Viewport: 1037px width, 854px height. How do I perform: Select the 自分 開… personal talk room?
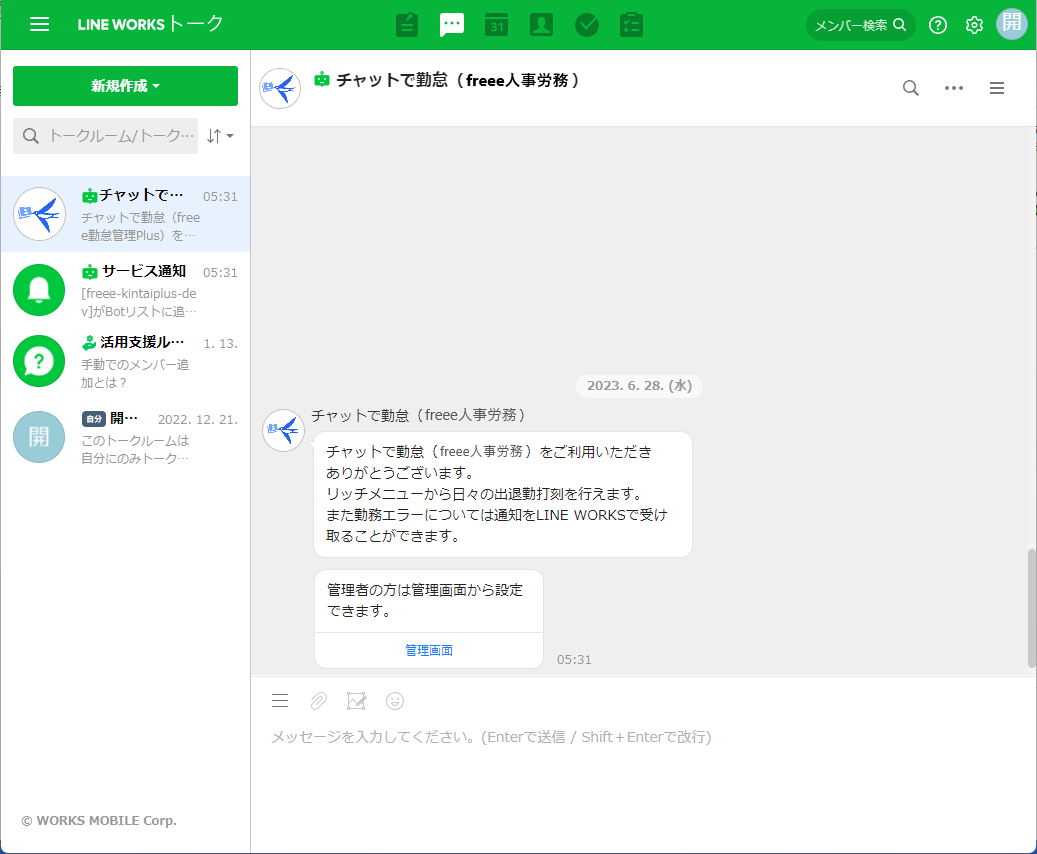(x=126, y=437)
